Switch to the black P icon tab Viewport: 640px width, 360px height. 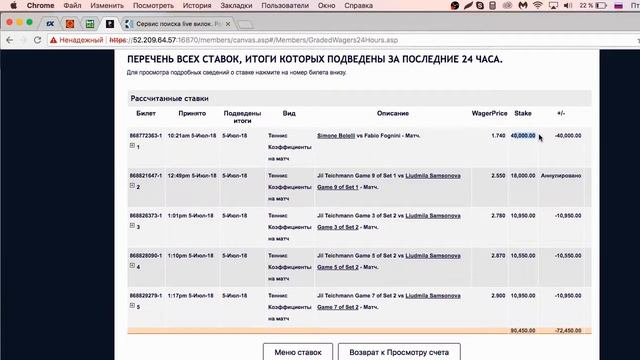pos(110,24)
